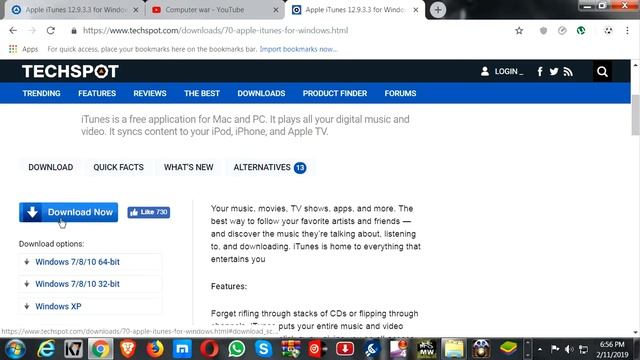Click the system clock showing 6:56 PM
This screenshot has width=640, height=360.
612,344
